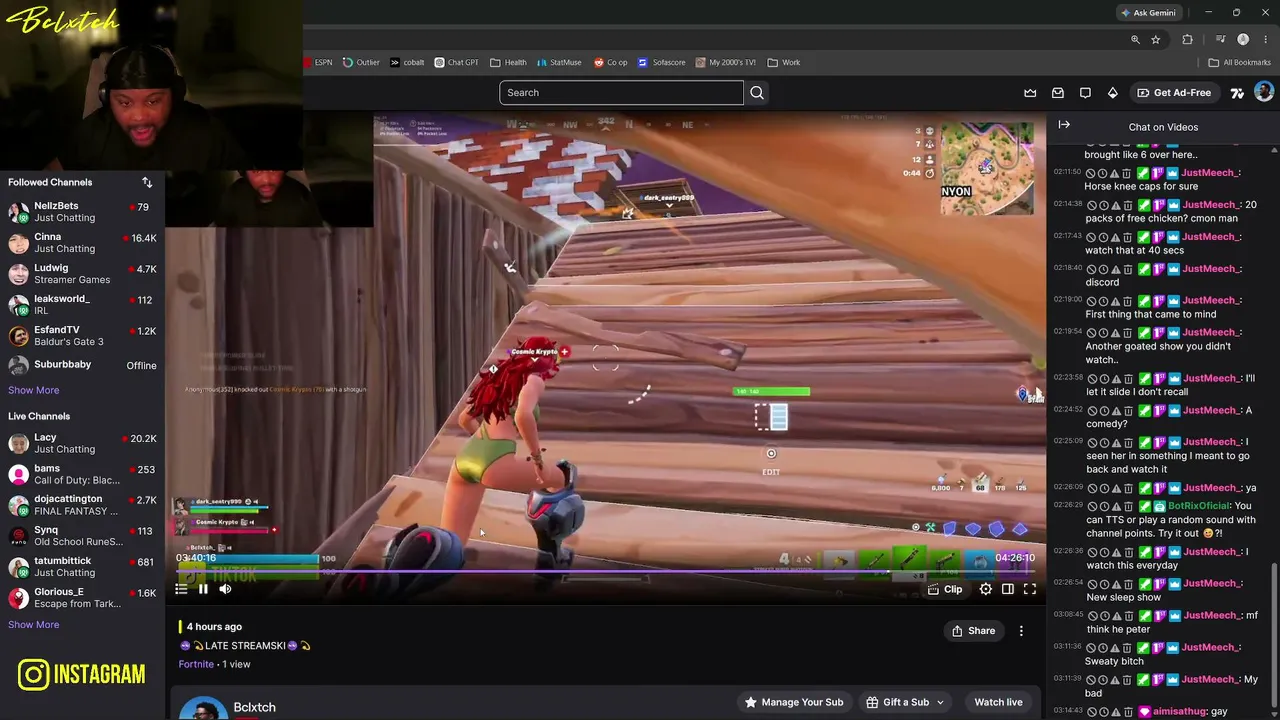Open the Twitch notifications inbox
1280x720 pixels.
point(1058,93)
